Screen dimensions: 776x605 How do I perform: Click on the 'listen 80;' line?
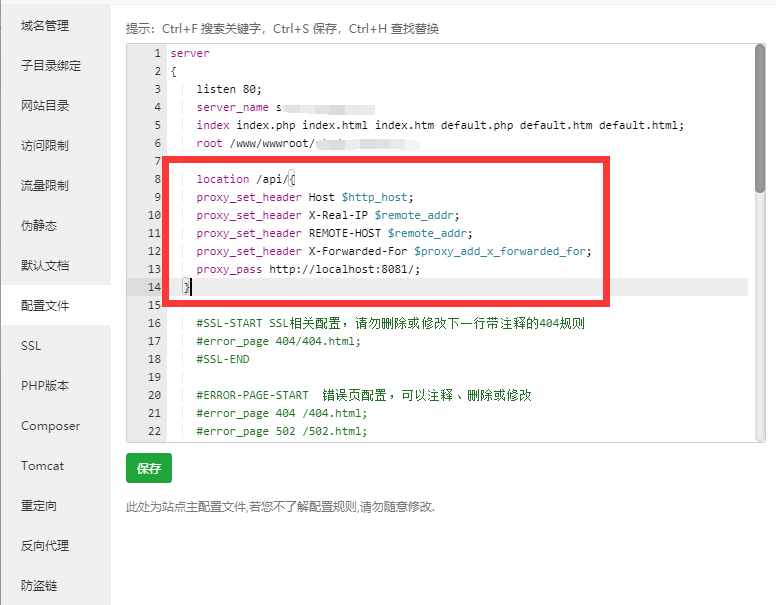[x=229, y=89]
